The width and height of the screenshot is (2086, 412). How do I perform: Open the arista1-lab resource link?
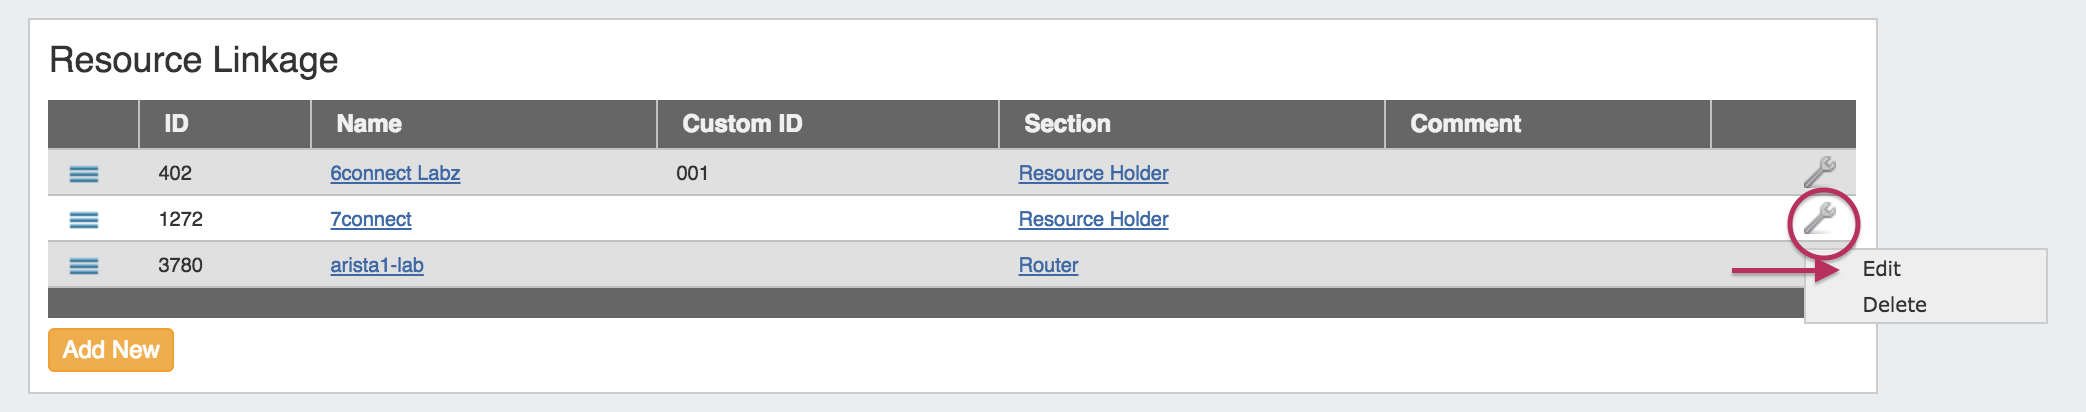(377, 265)
